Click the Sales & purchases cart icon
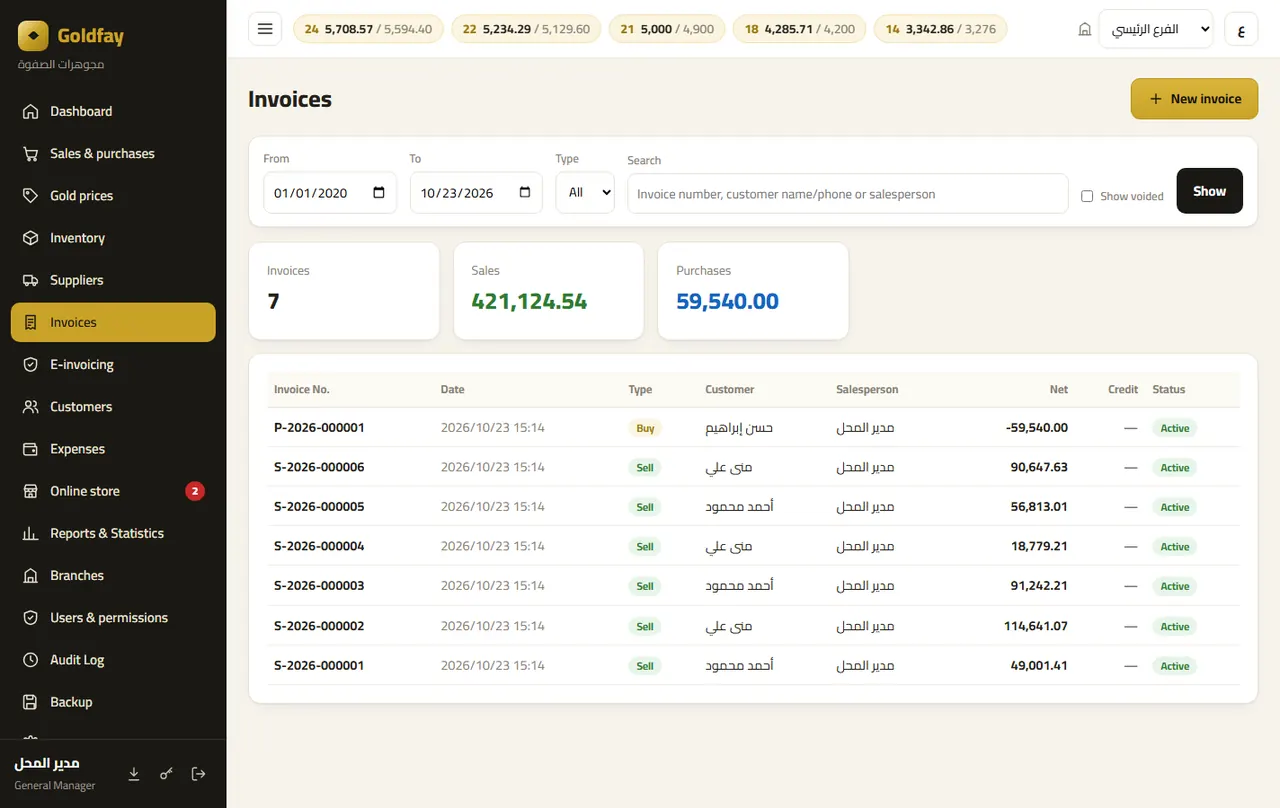Image resolution: width=1280 pixels, height=808 pixels. coord(31,153)
